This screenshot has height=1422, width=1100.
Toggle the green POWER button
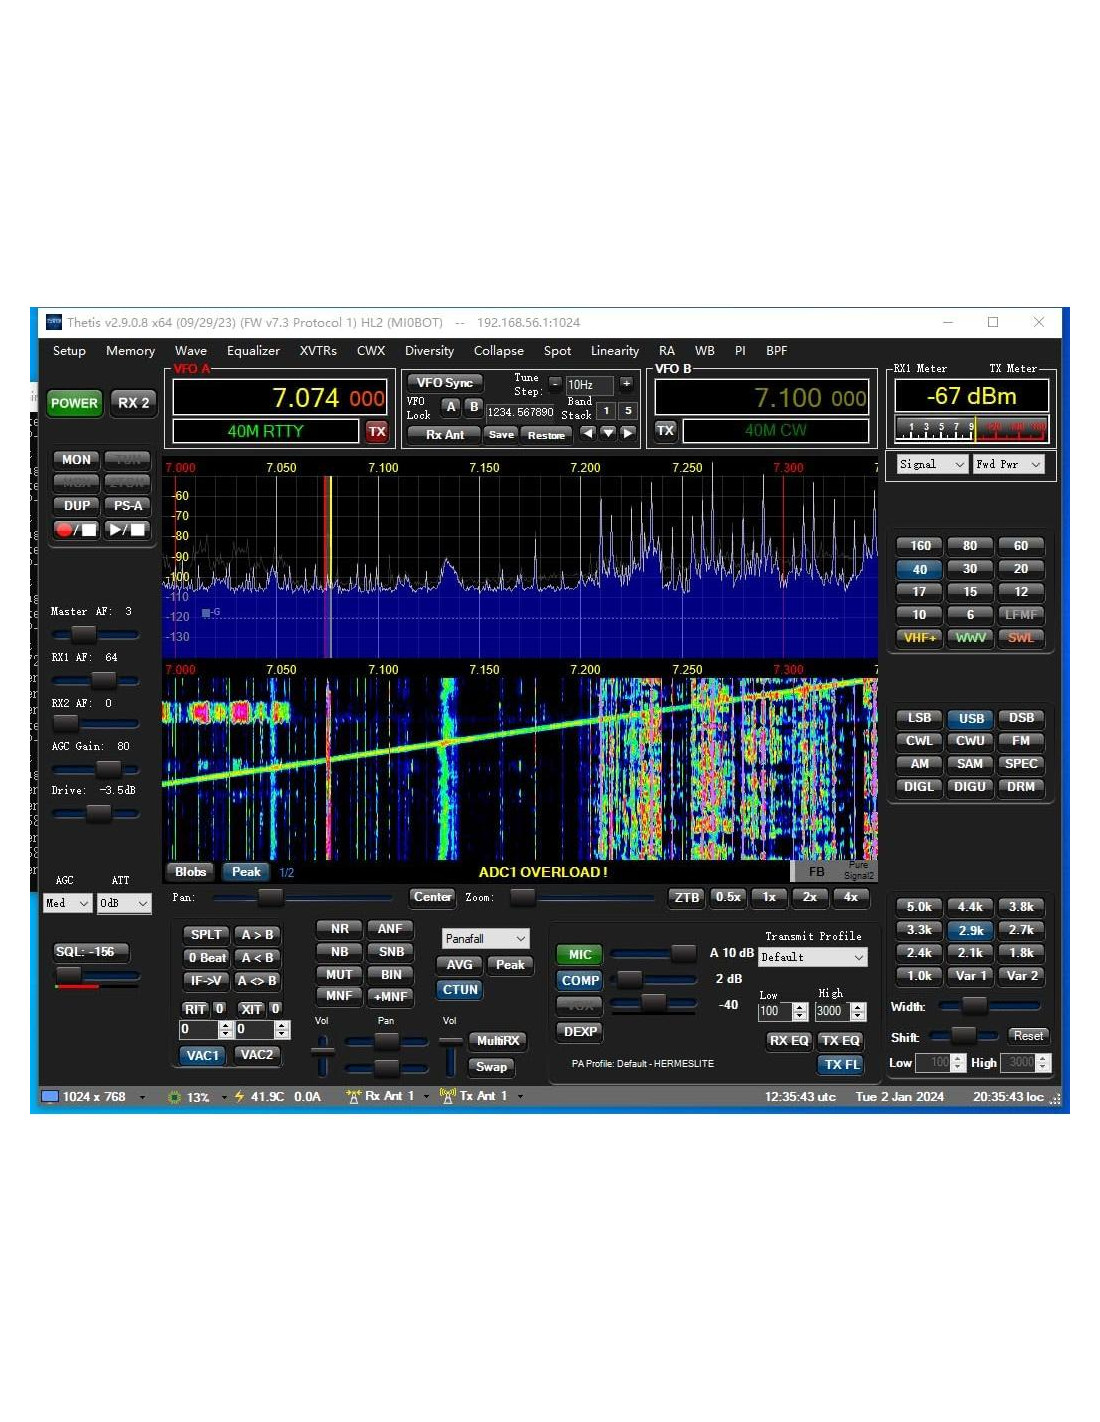click(x=74, y=403)
